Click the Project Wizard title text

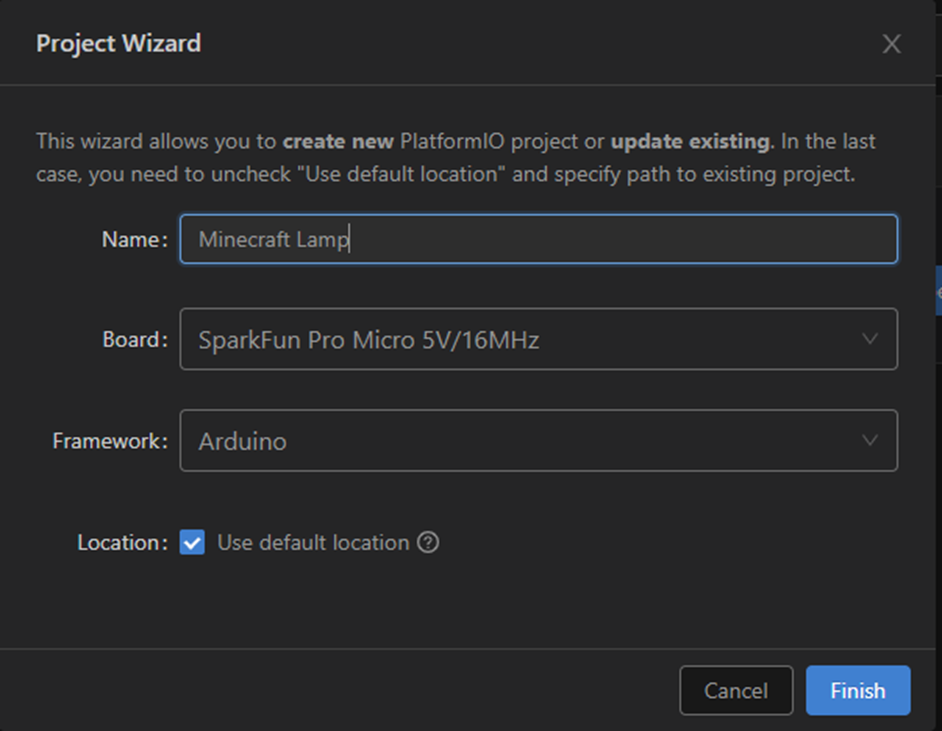(x=118, y=44)
